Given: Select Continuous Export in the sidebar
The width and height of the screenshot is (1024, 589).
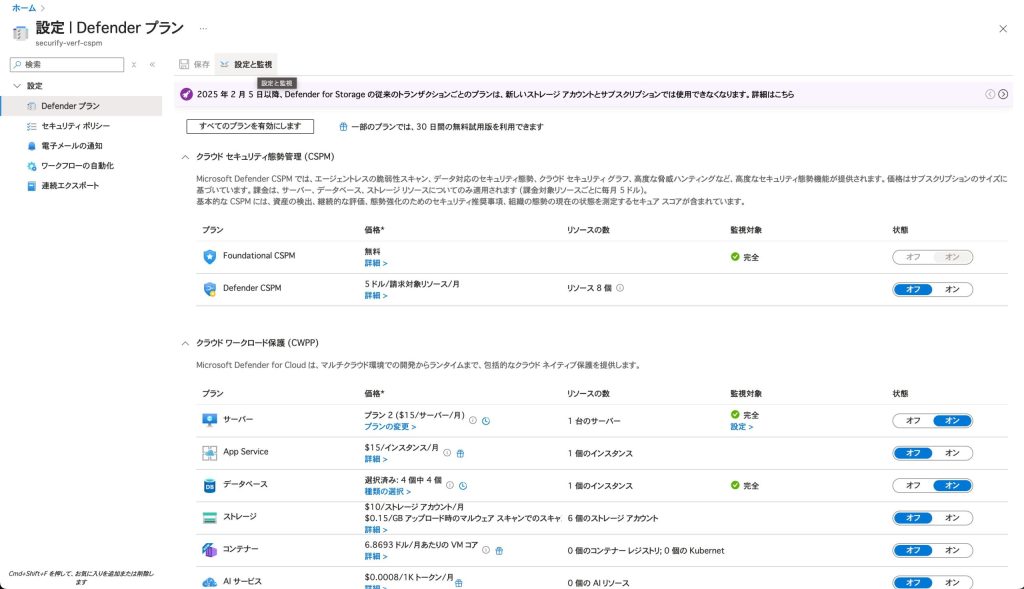Looking at the screenshot, I should [x=70, y=186].
